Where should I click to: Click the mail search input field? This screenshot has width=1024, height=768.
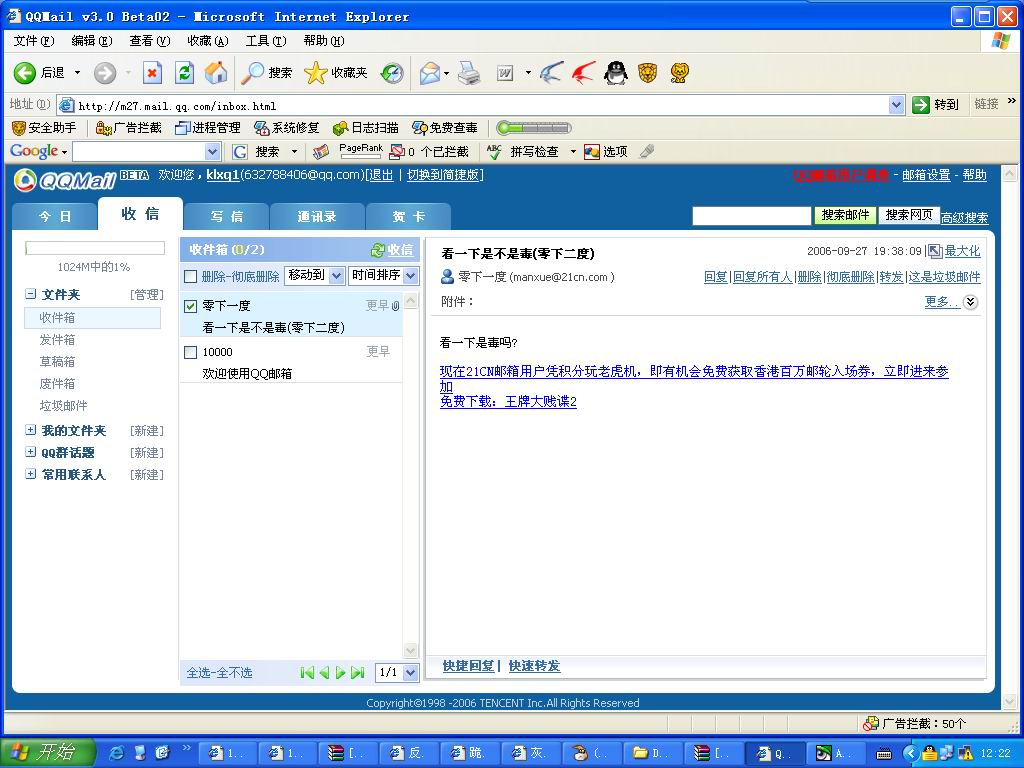pyautogui.click(x=752, y=216)
